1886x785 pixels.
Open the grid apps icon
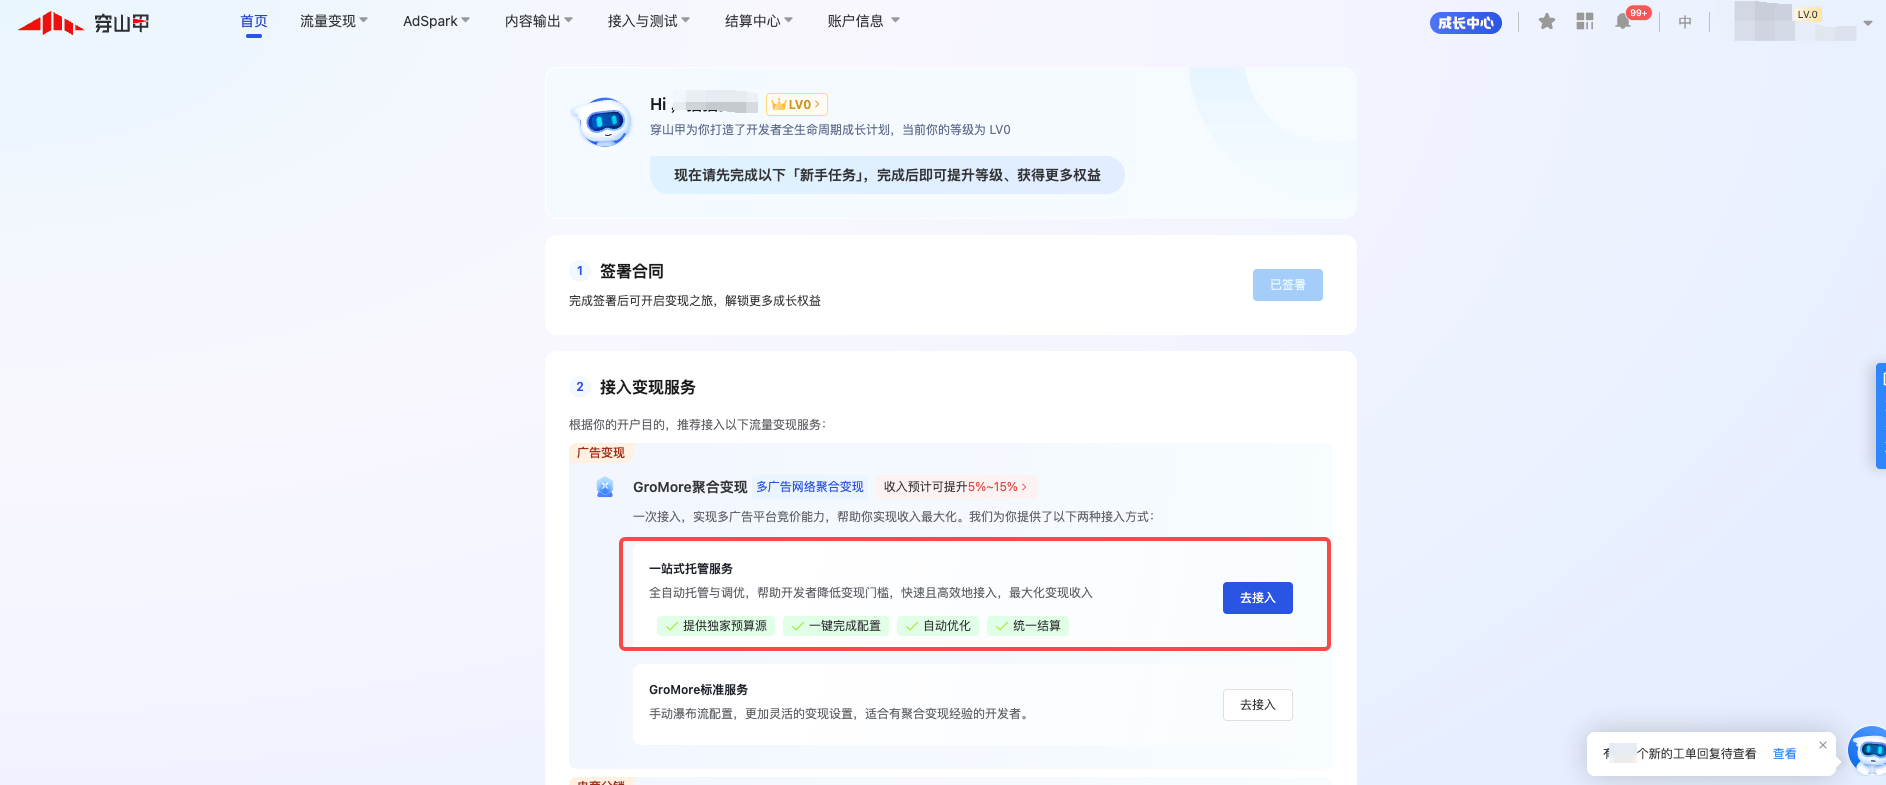(x=1585, y=21)
